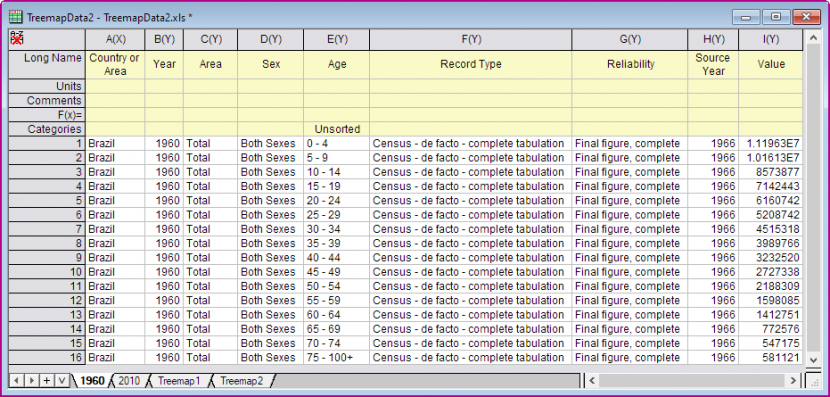
Task: Click the age cell '25 - 29'
Action: pos(337,215)
